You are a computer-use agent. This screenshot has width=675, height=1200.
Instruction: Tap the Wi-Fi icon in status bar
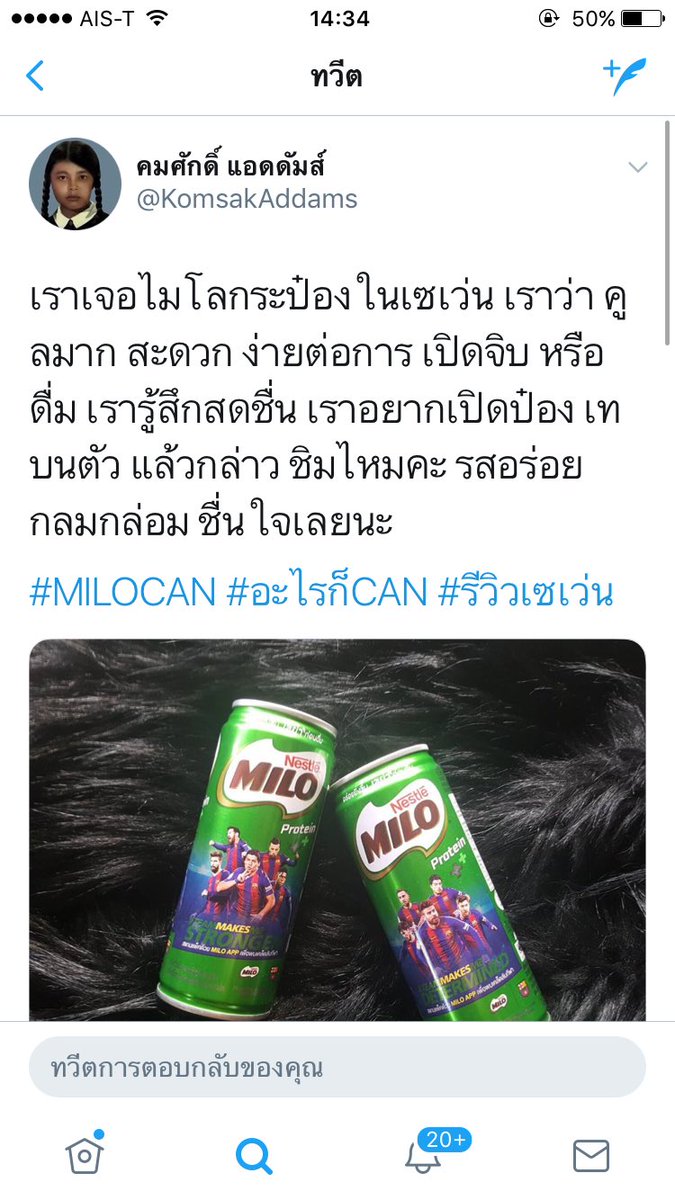pos(157,18)
